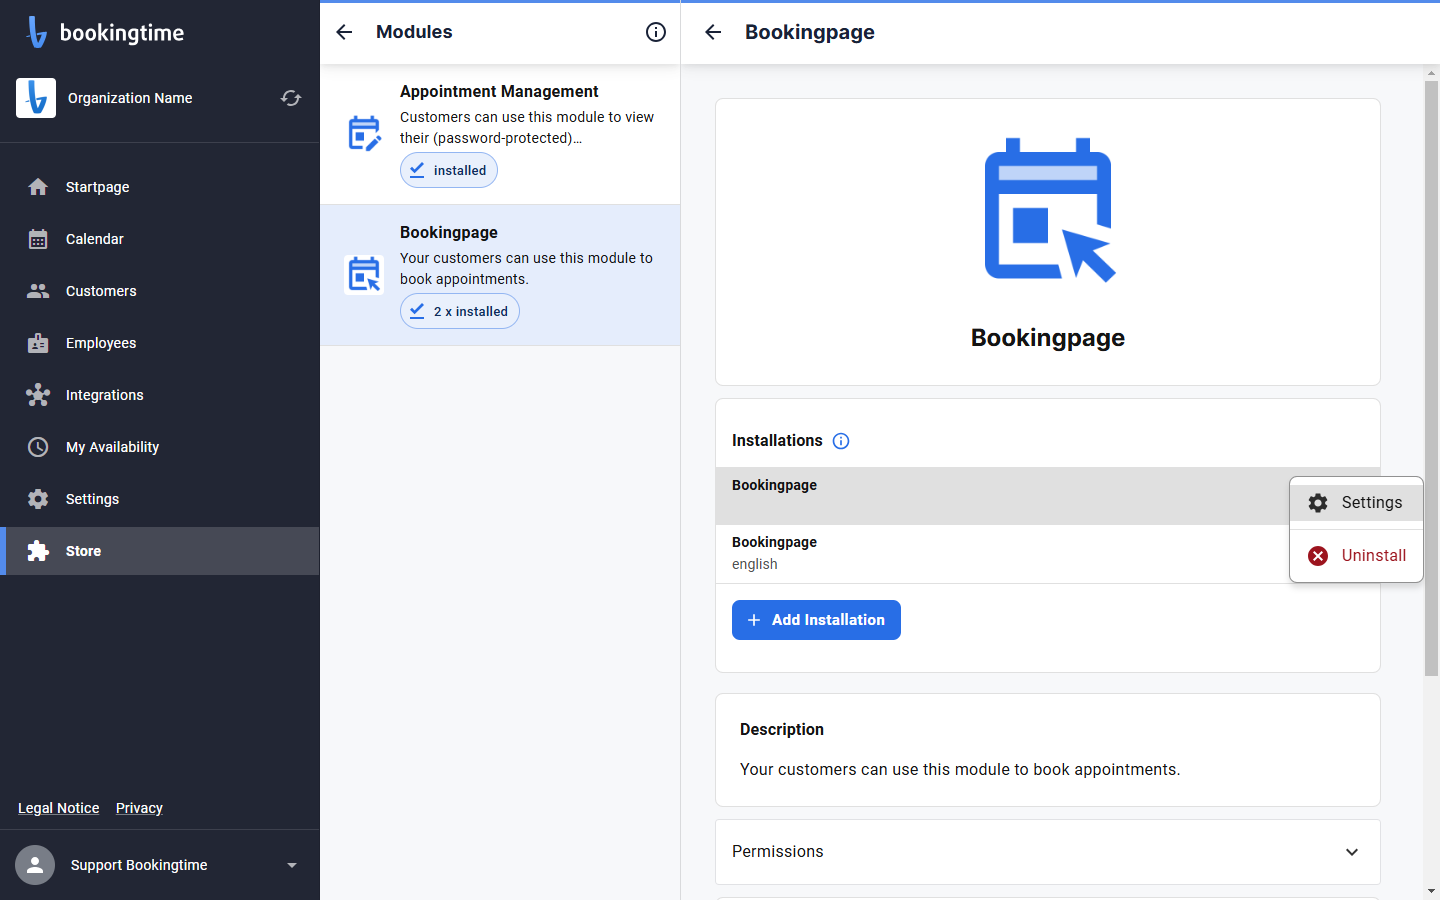Open Integrations from the sidebar

pos(160,395)
